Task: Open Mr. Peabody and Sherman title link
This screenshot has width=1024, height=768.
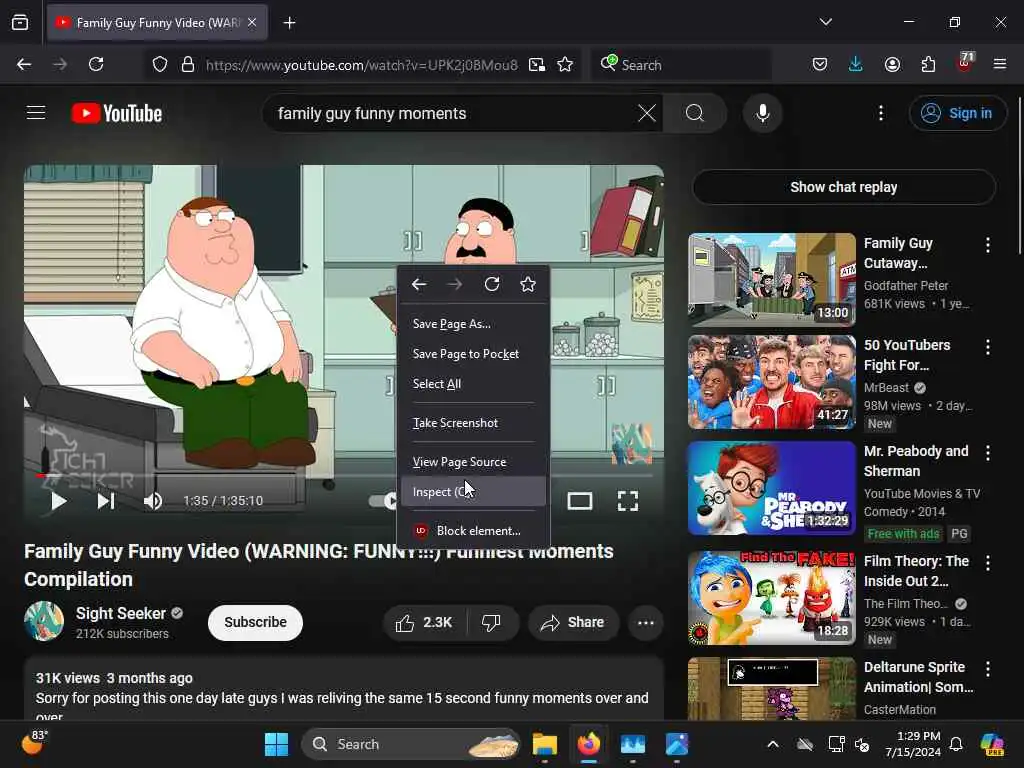Action: click(x=916, y=461)
